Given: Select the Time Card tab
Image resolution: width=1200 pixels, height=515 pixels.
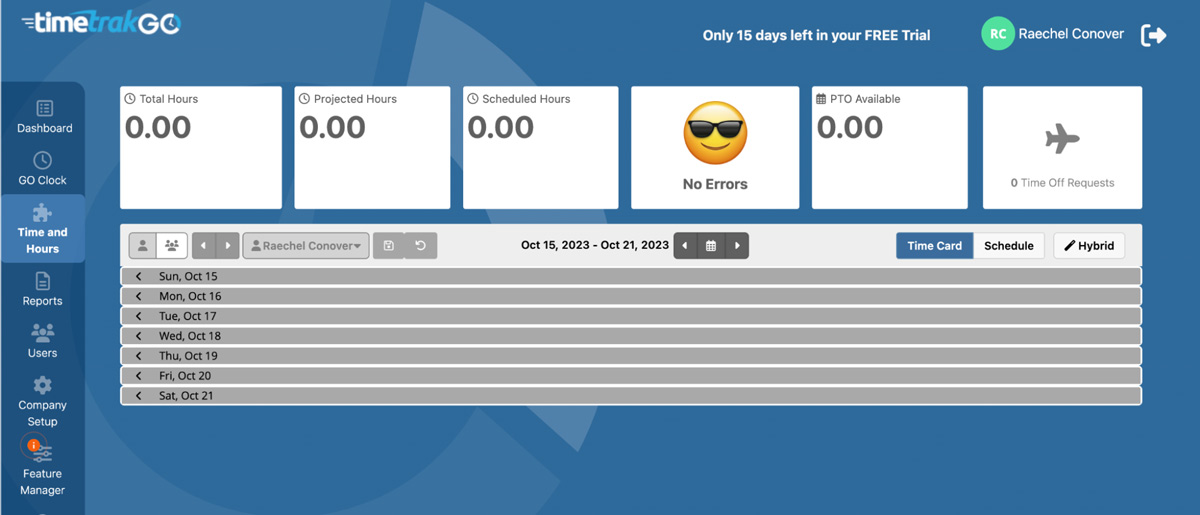Looking at the screenshot, I should point(934,245).
